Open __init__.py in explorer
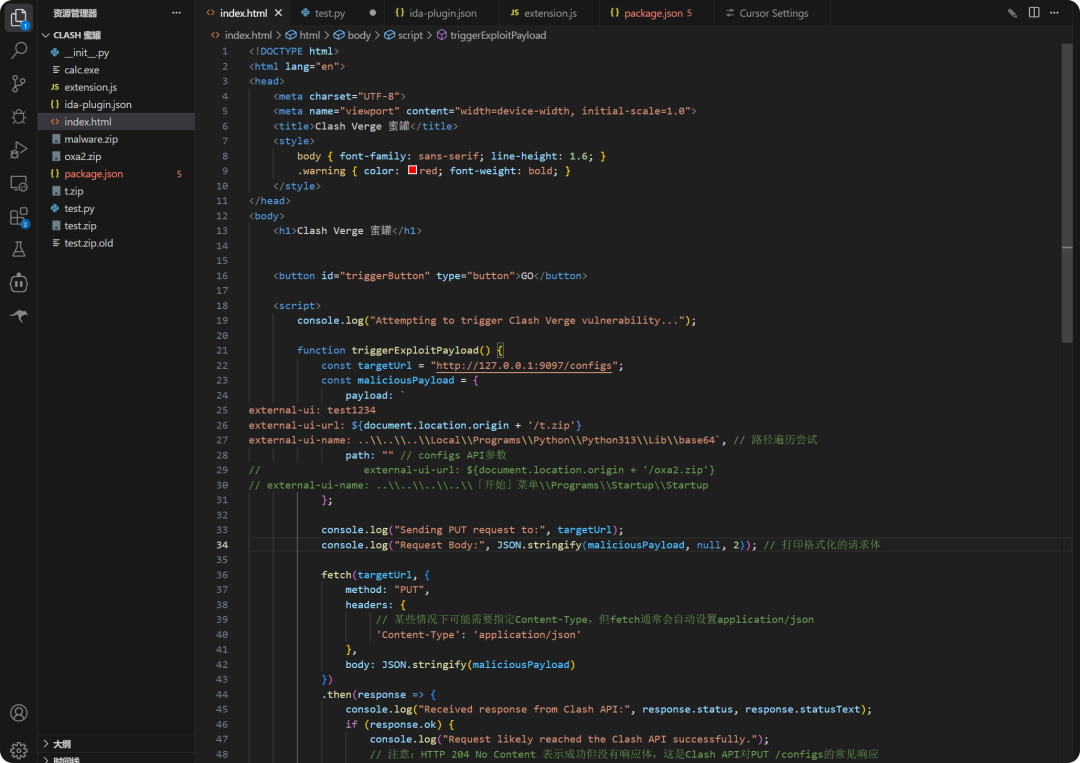1080x763 pixels. tap(116, 52)
